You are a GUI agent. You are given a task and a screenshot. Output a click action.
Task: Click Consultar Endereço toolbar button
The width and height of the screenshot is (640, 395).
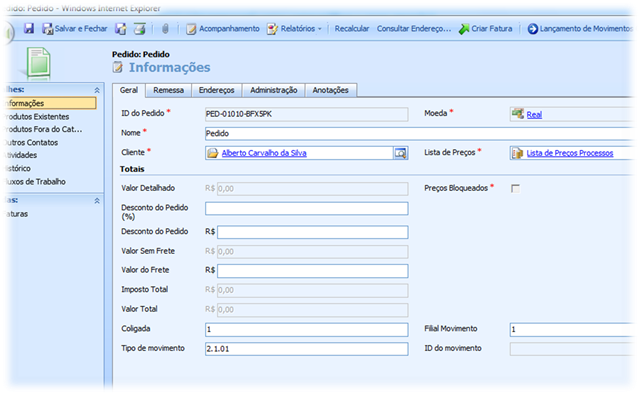413,29
